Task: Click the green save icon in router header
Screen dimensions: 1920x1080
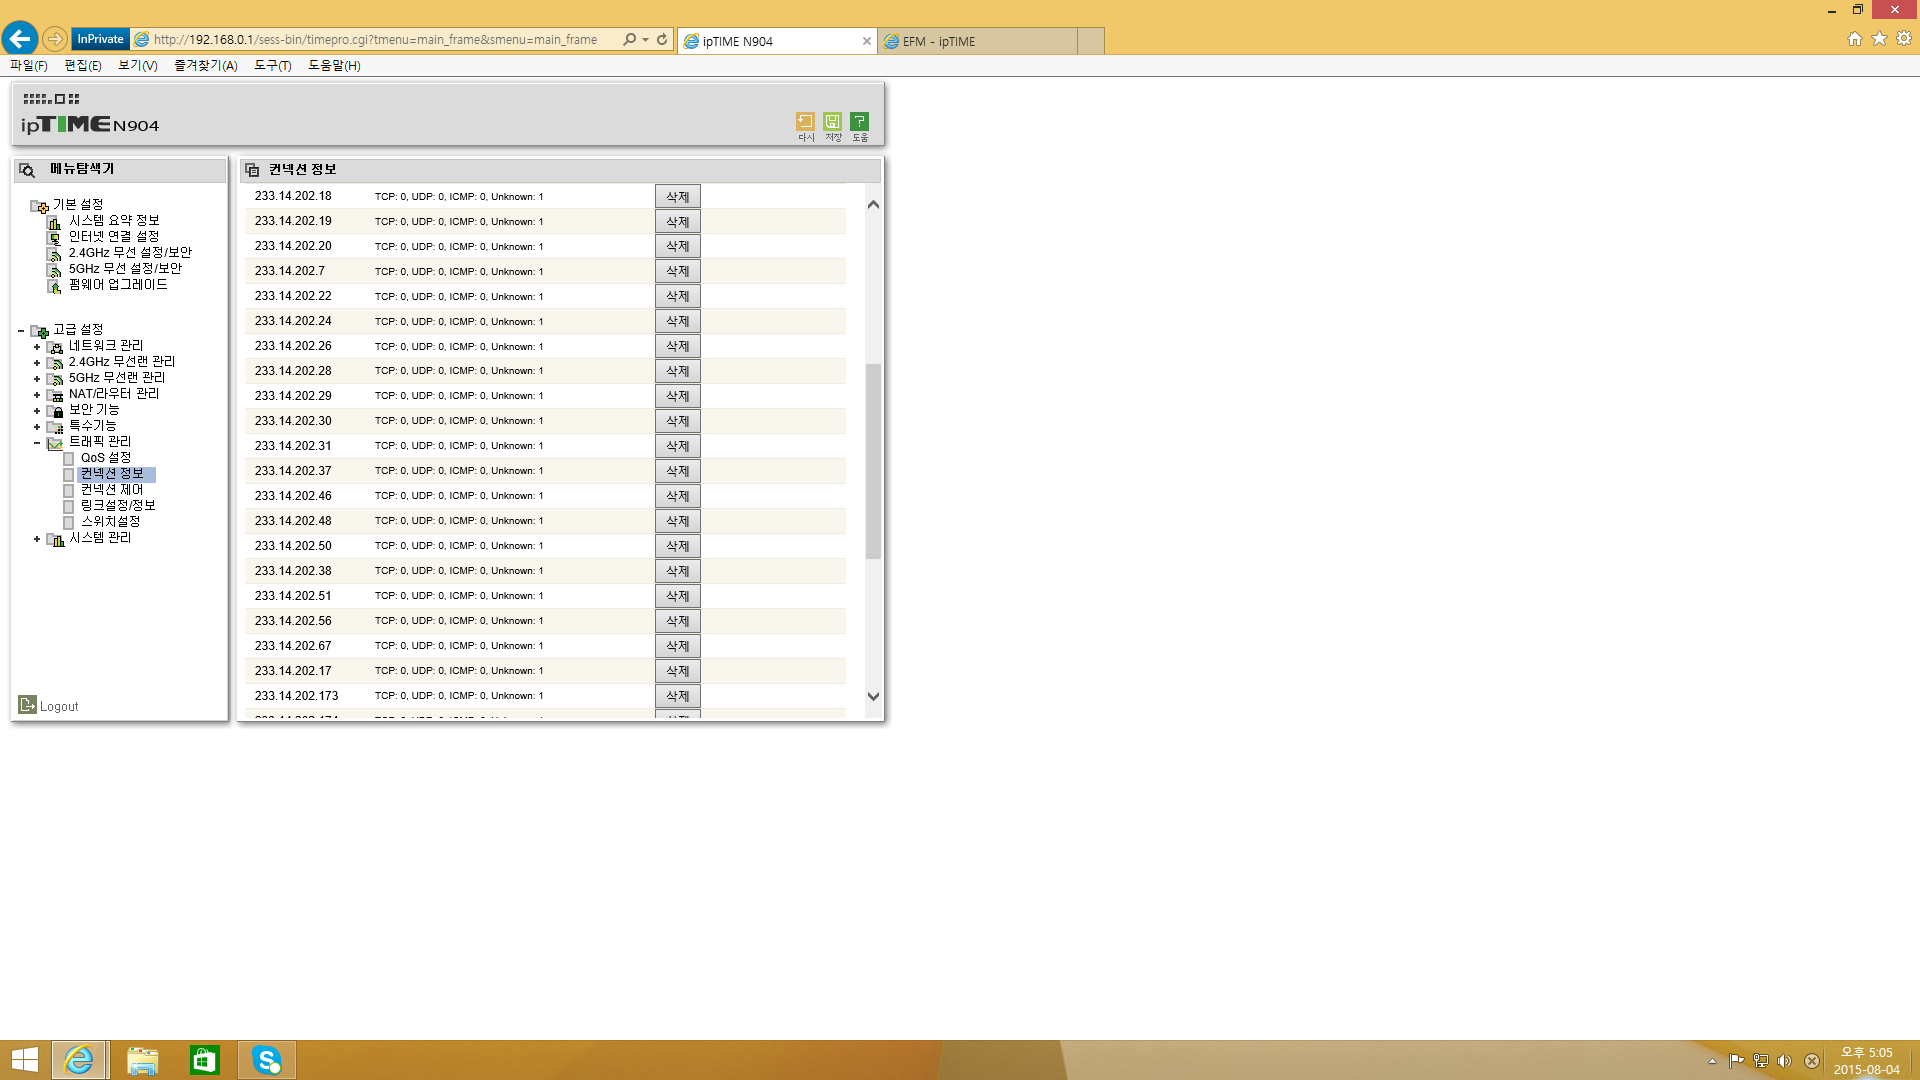Action: 832,121
